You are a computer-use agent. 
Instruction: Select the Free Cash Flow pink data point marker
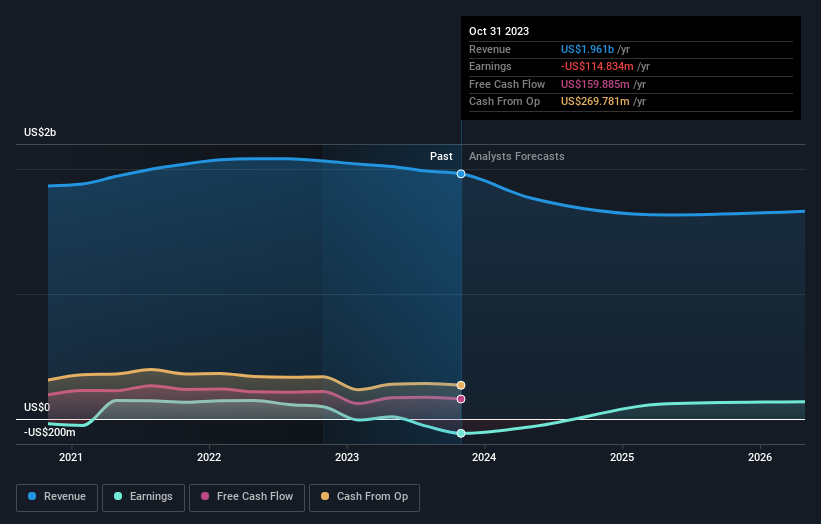(461, 399)
